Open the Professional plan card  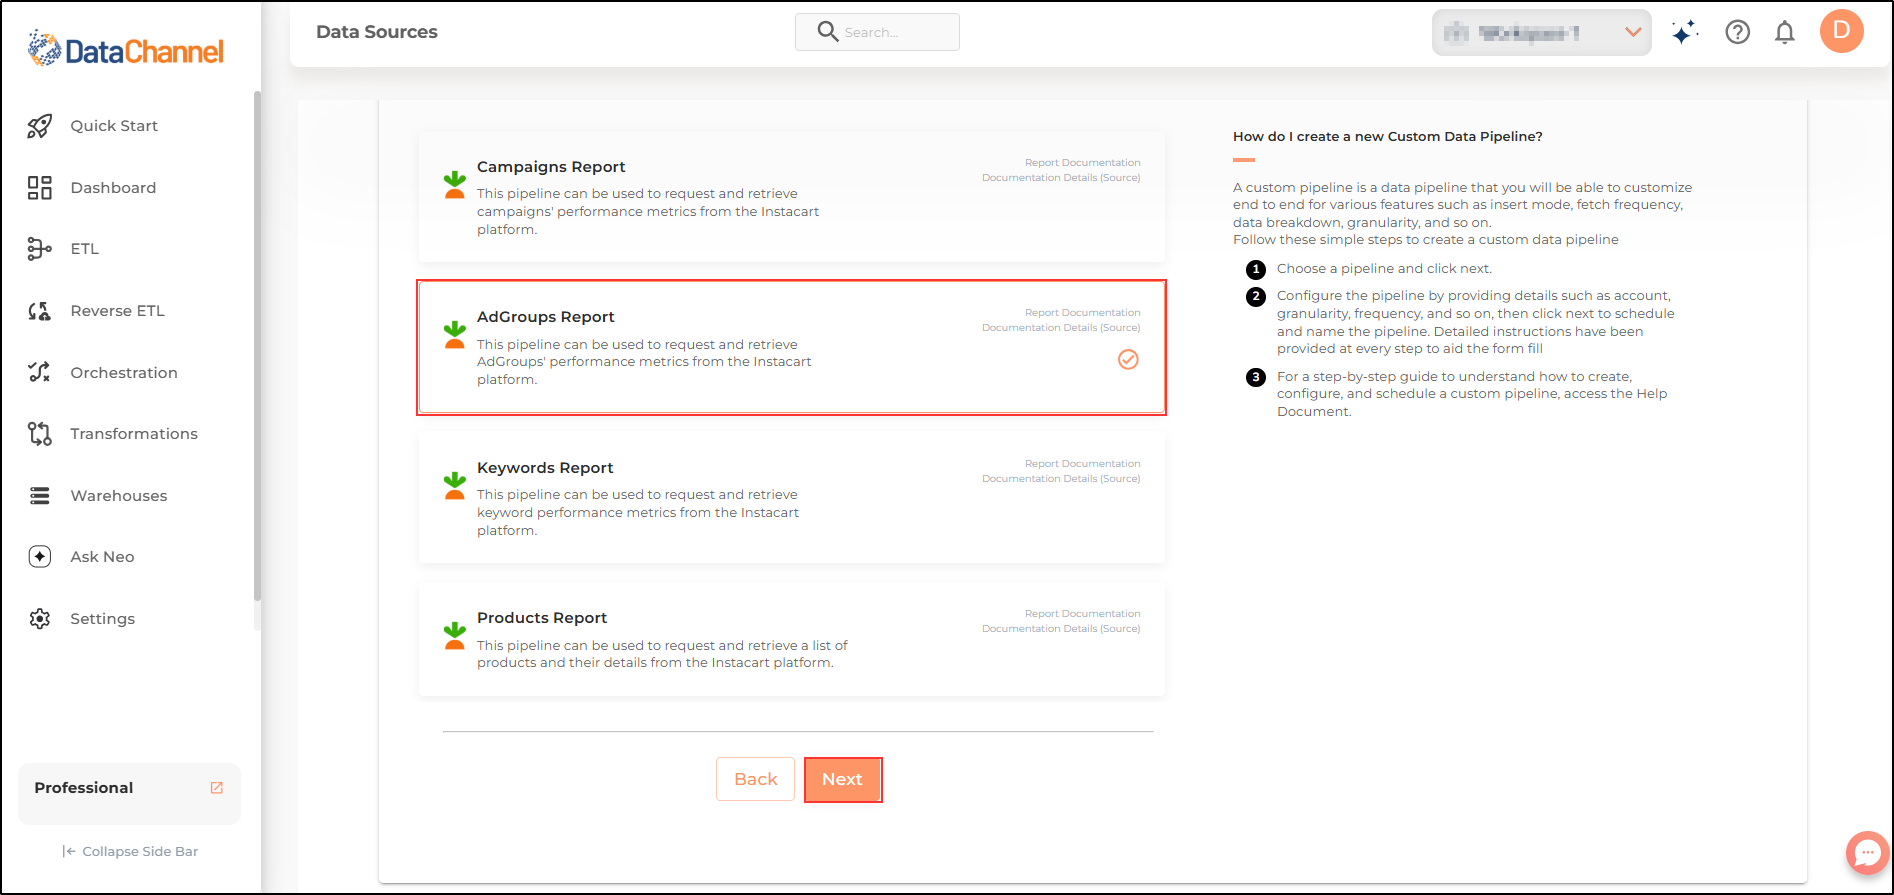pos(129,794)
